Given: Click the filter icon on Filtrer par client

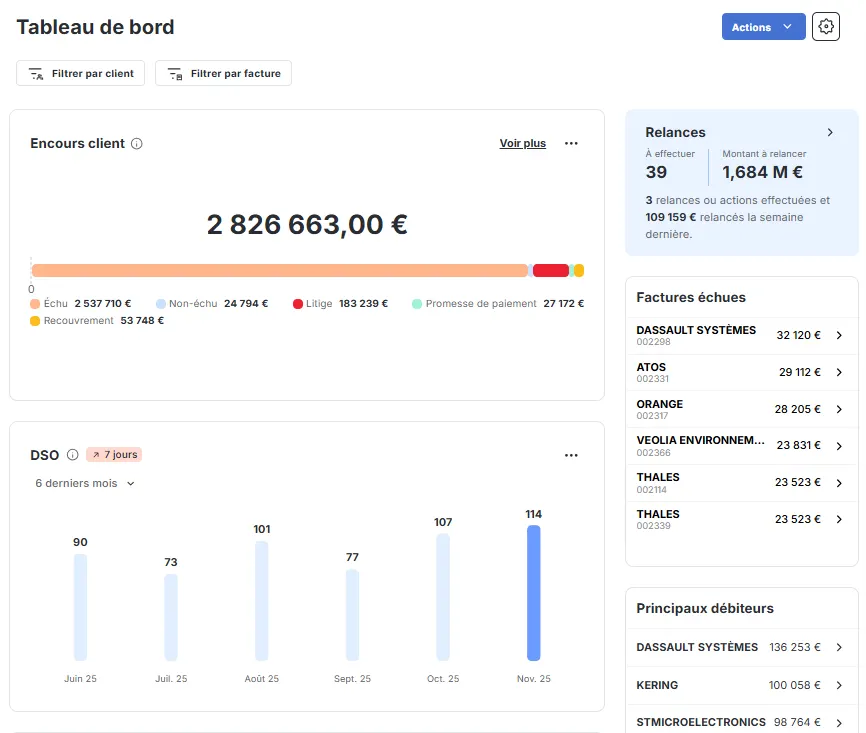Looking at the screenshot, I should click(35, 73).
